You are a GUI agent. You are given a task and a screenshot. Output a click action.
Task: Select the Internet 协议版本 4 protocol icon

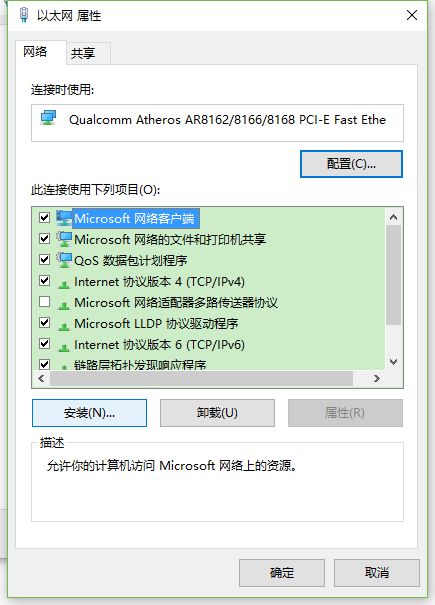(x=64, y=284)
